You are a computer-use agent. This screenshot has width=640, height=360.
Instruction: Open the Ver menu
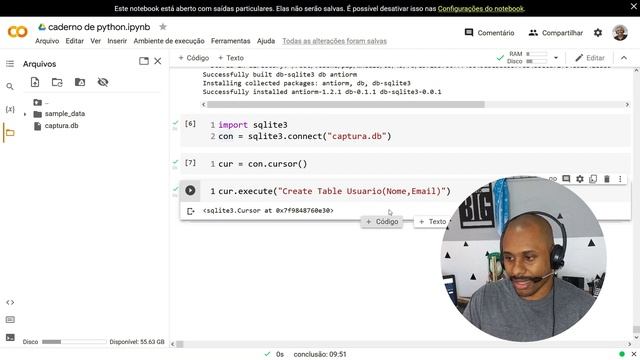pyautogui.click(x=96, y=41)
